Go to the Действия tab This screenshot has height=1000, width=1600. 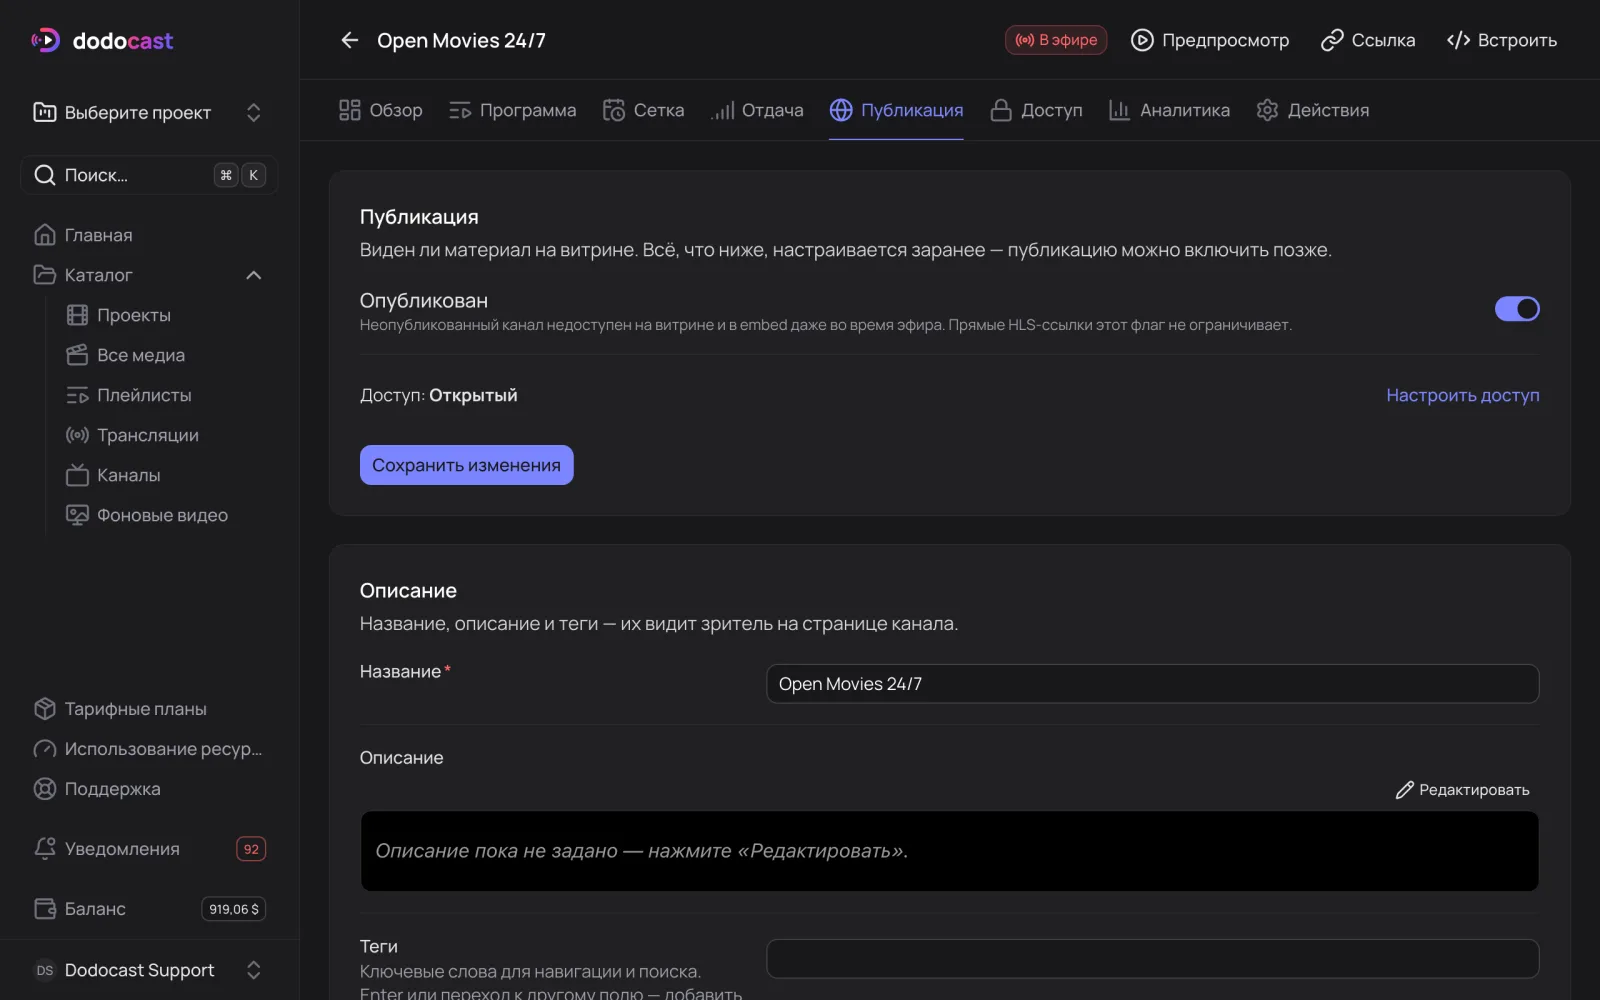(x=1313, y=110)
